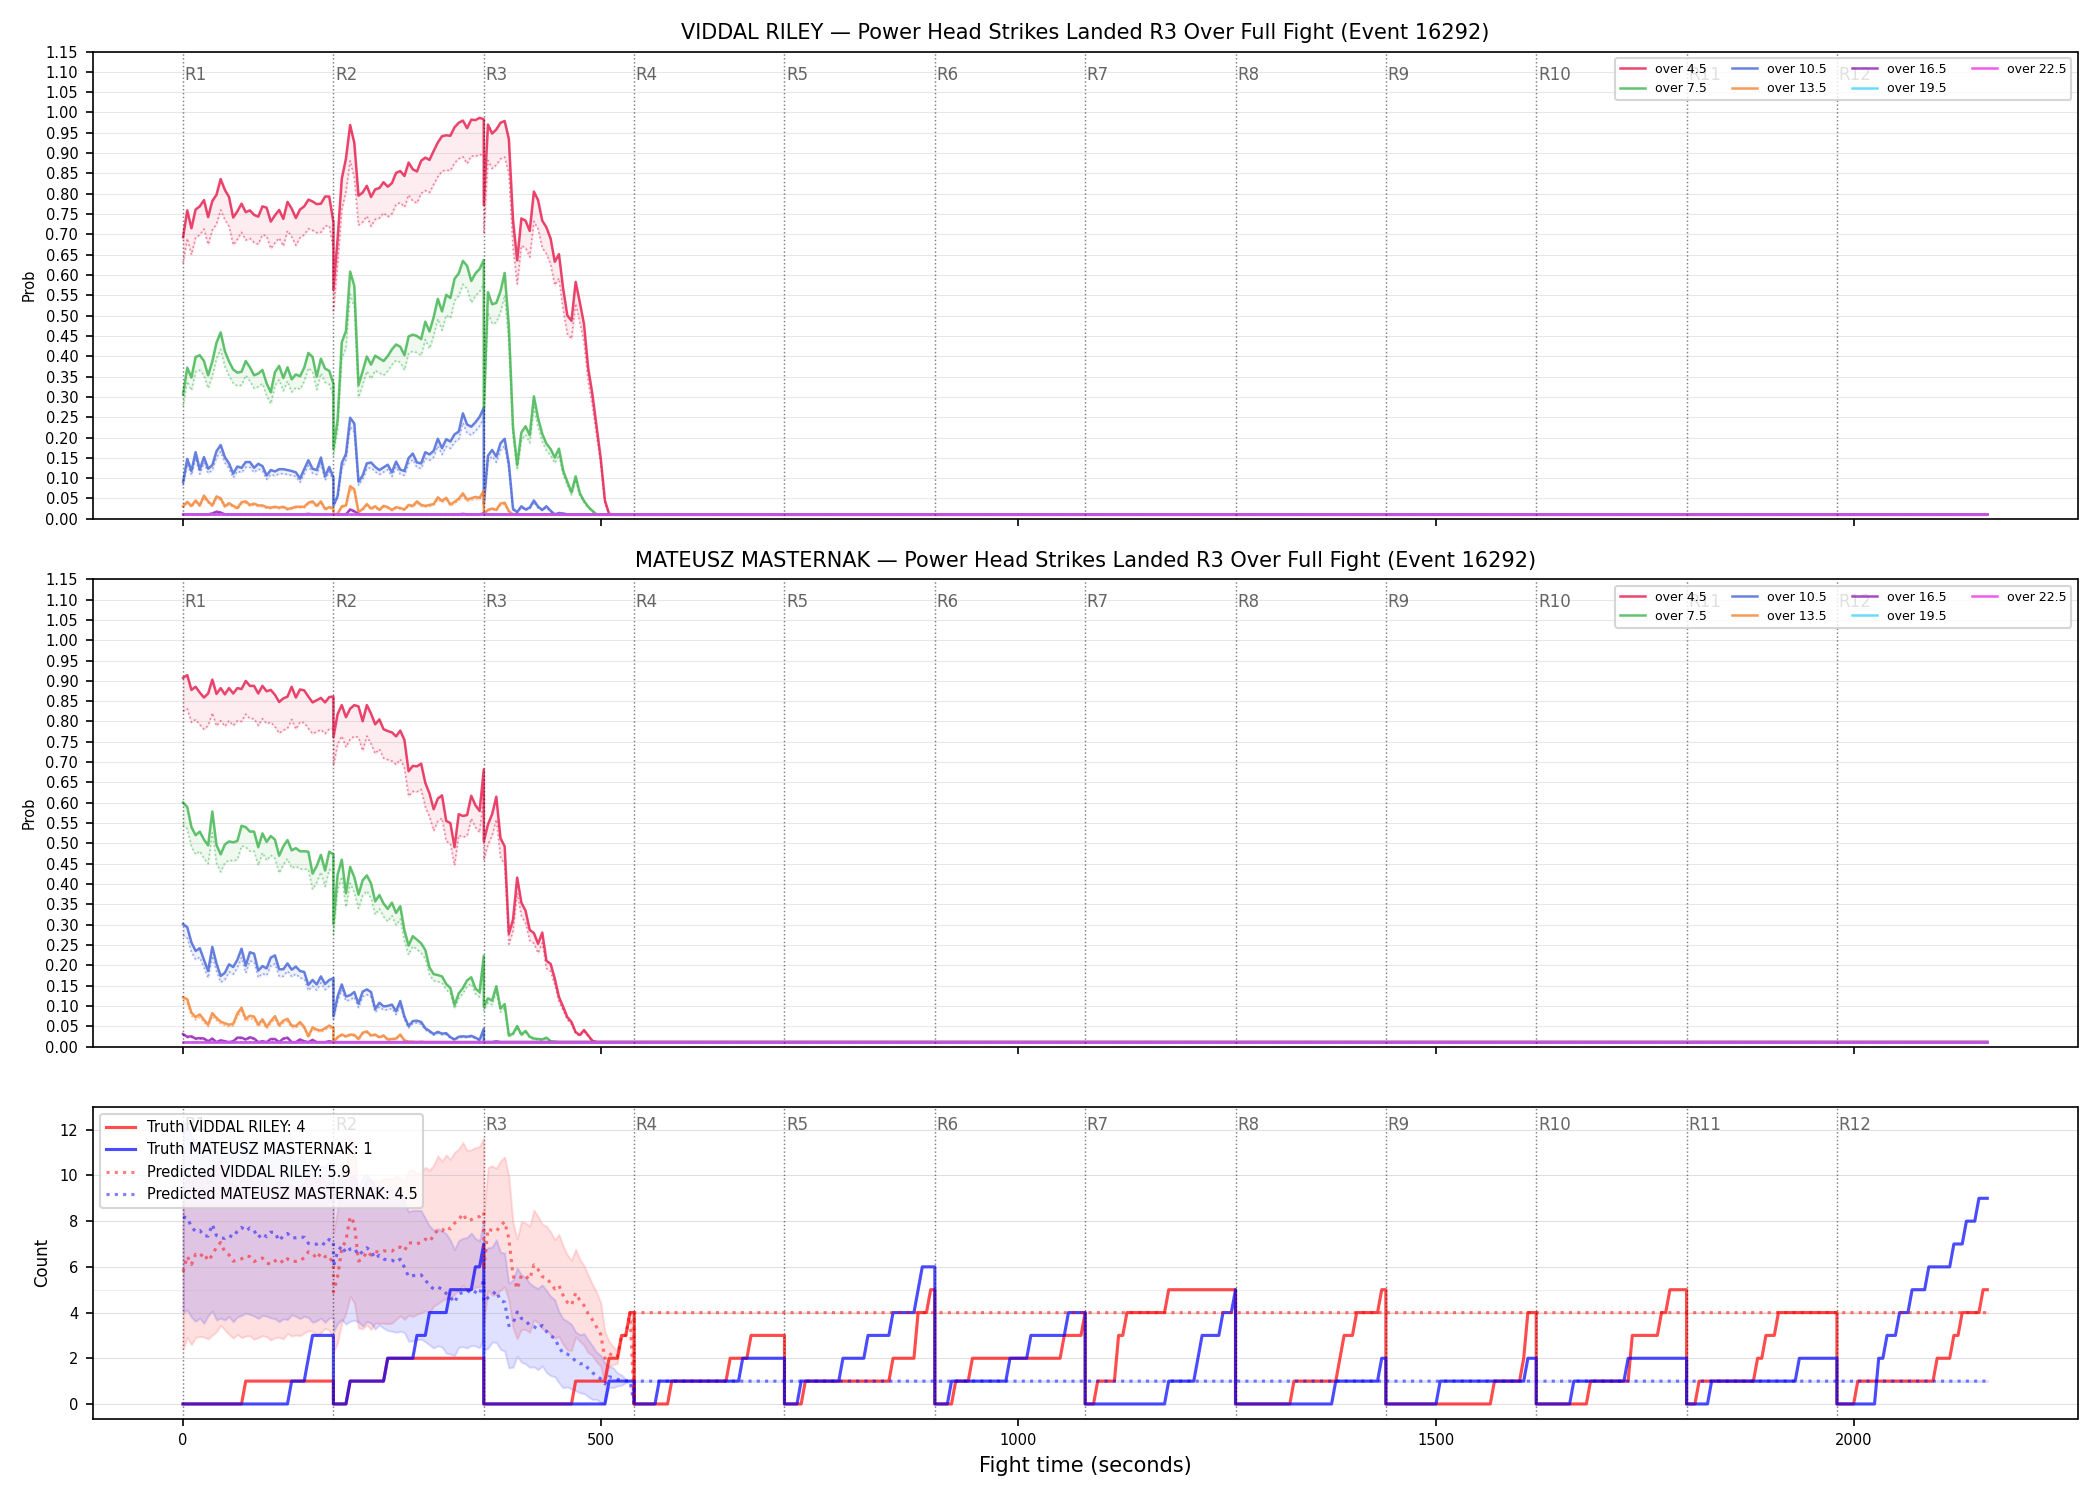Click 'over 4.5' legend entry in Viddal Riley chart

tap(1663, 69)
